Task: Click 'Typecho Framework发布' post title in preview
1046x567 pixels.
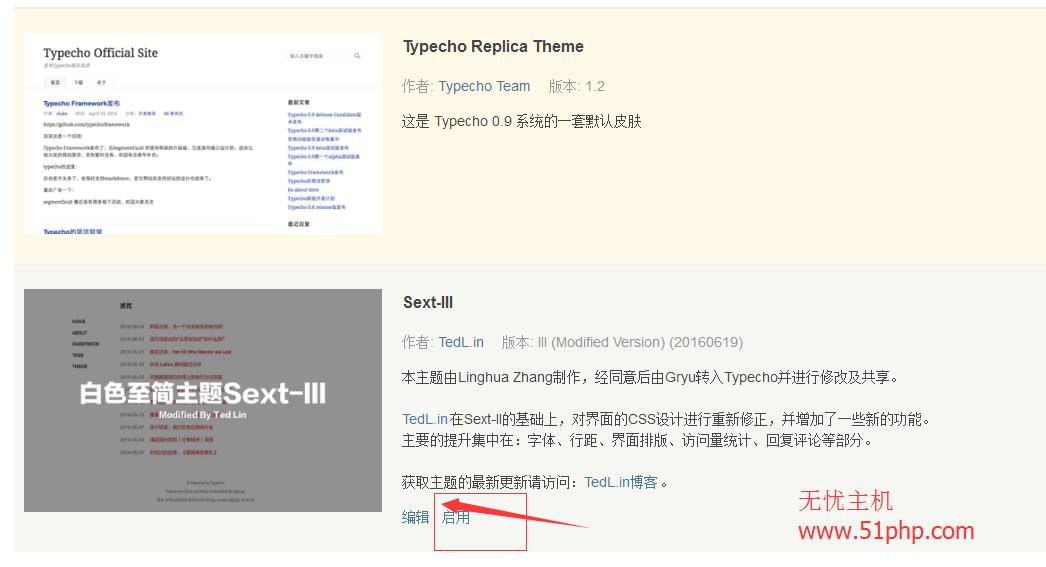Action: [81, 103]
